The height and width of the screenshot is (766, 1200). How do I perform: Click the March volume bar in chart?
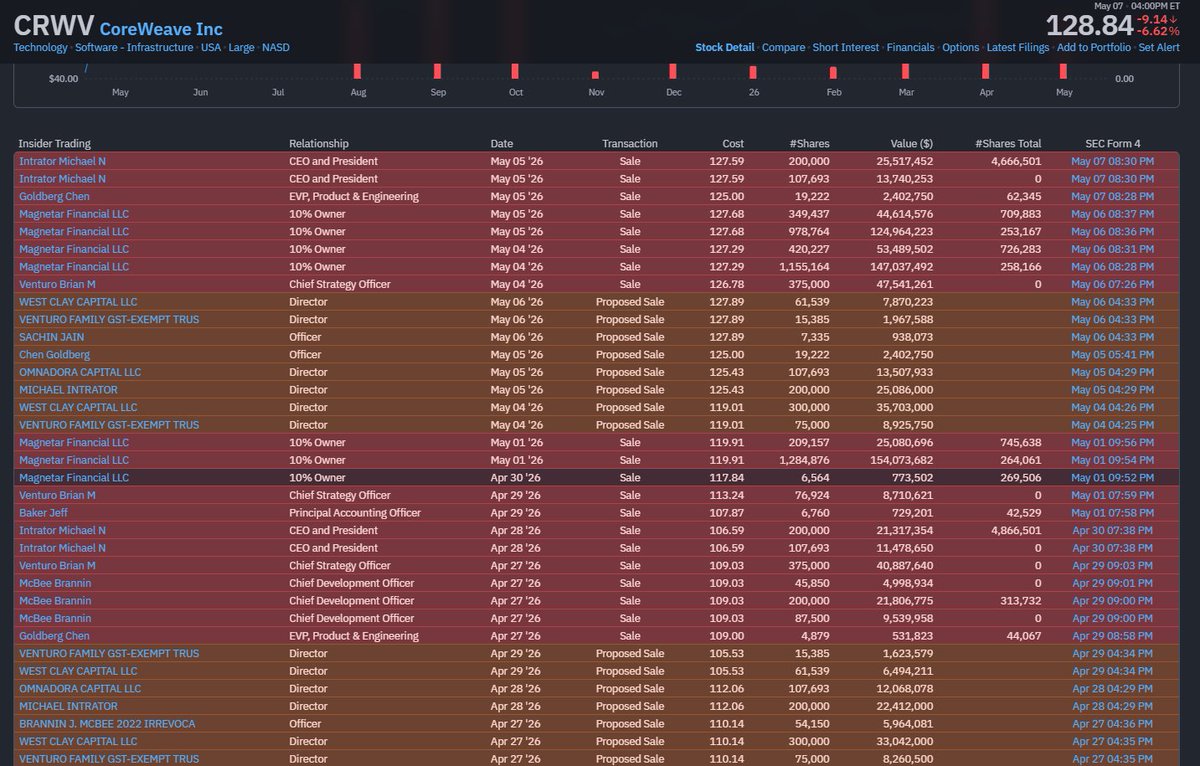pos(905,71)
